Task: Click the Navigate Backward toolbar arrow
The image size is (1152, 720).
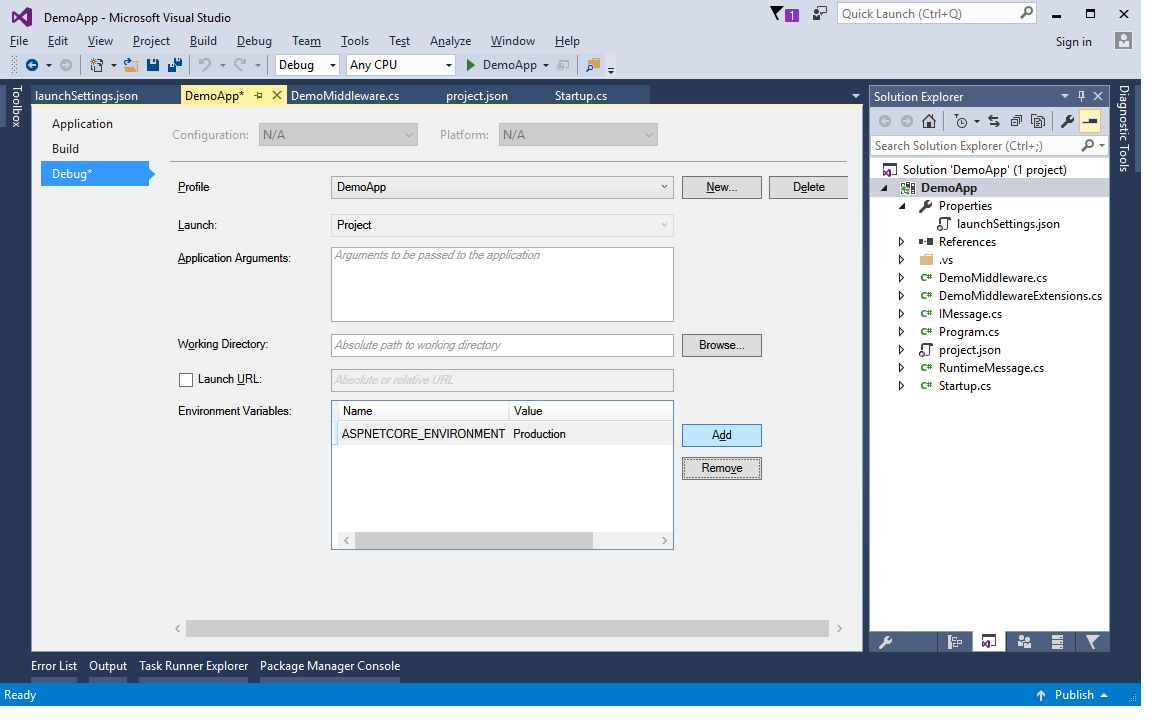Action: pos(32,65)
